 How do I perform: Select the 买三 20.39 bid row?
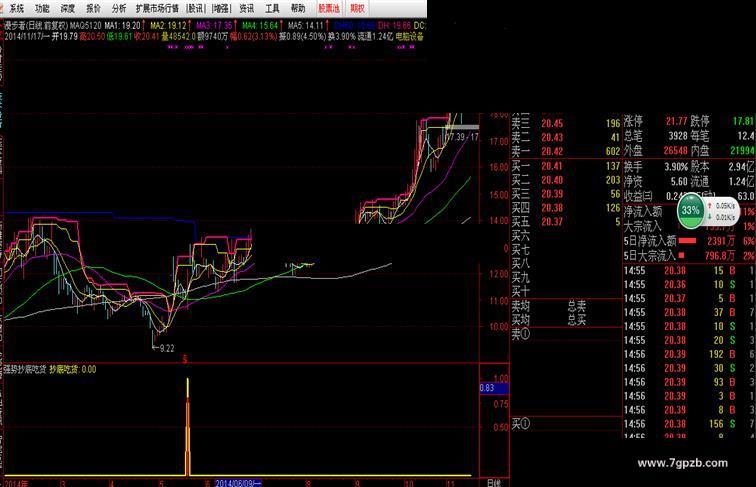click(x=566, y=194)
